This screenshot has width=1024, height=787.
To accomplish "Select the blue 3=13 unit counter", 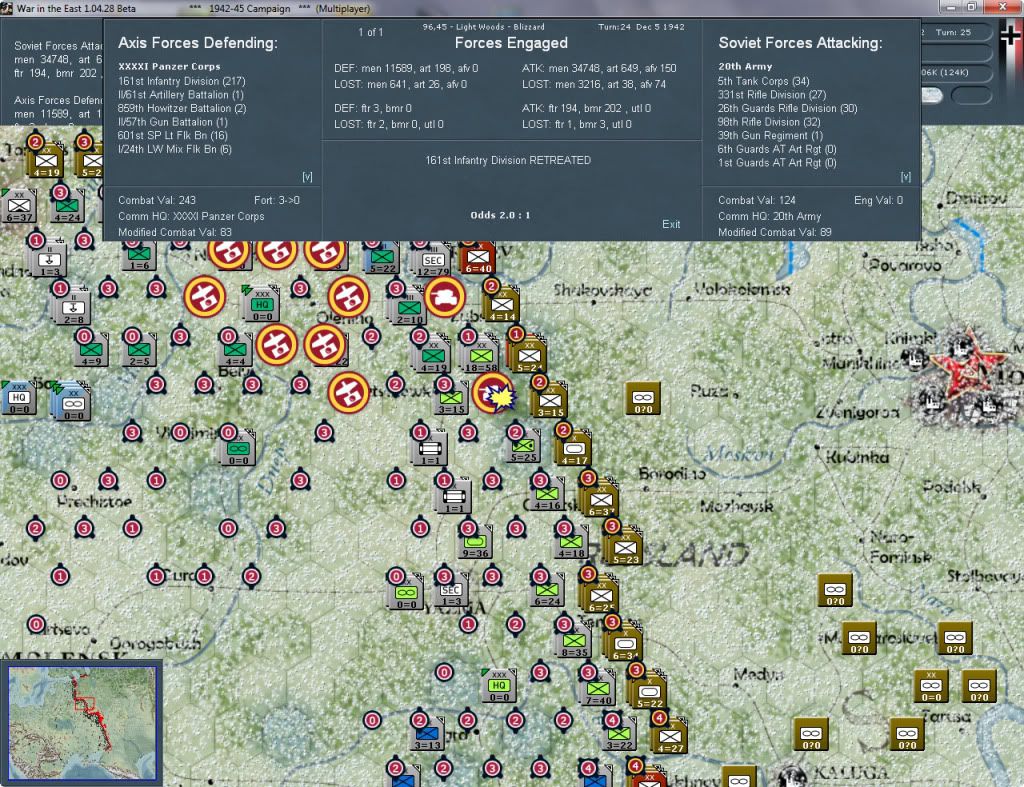I will point(427,736).
